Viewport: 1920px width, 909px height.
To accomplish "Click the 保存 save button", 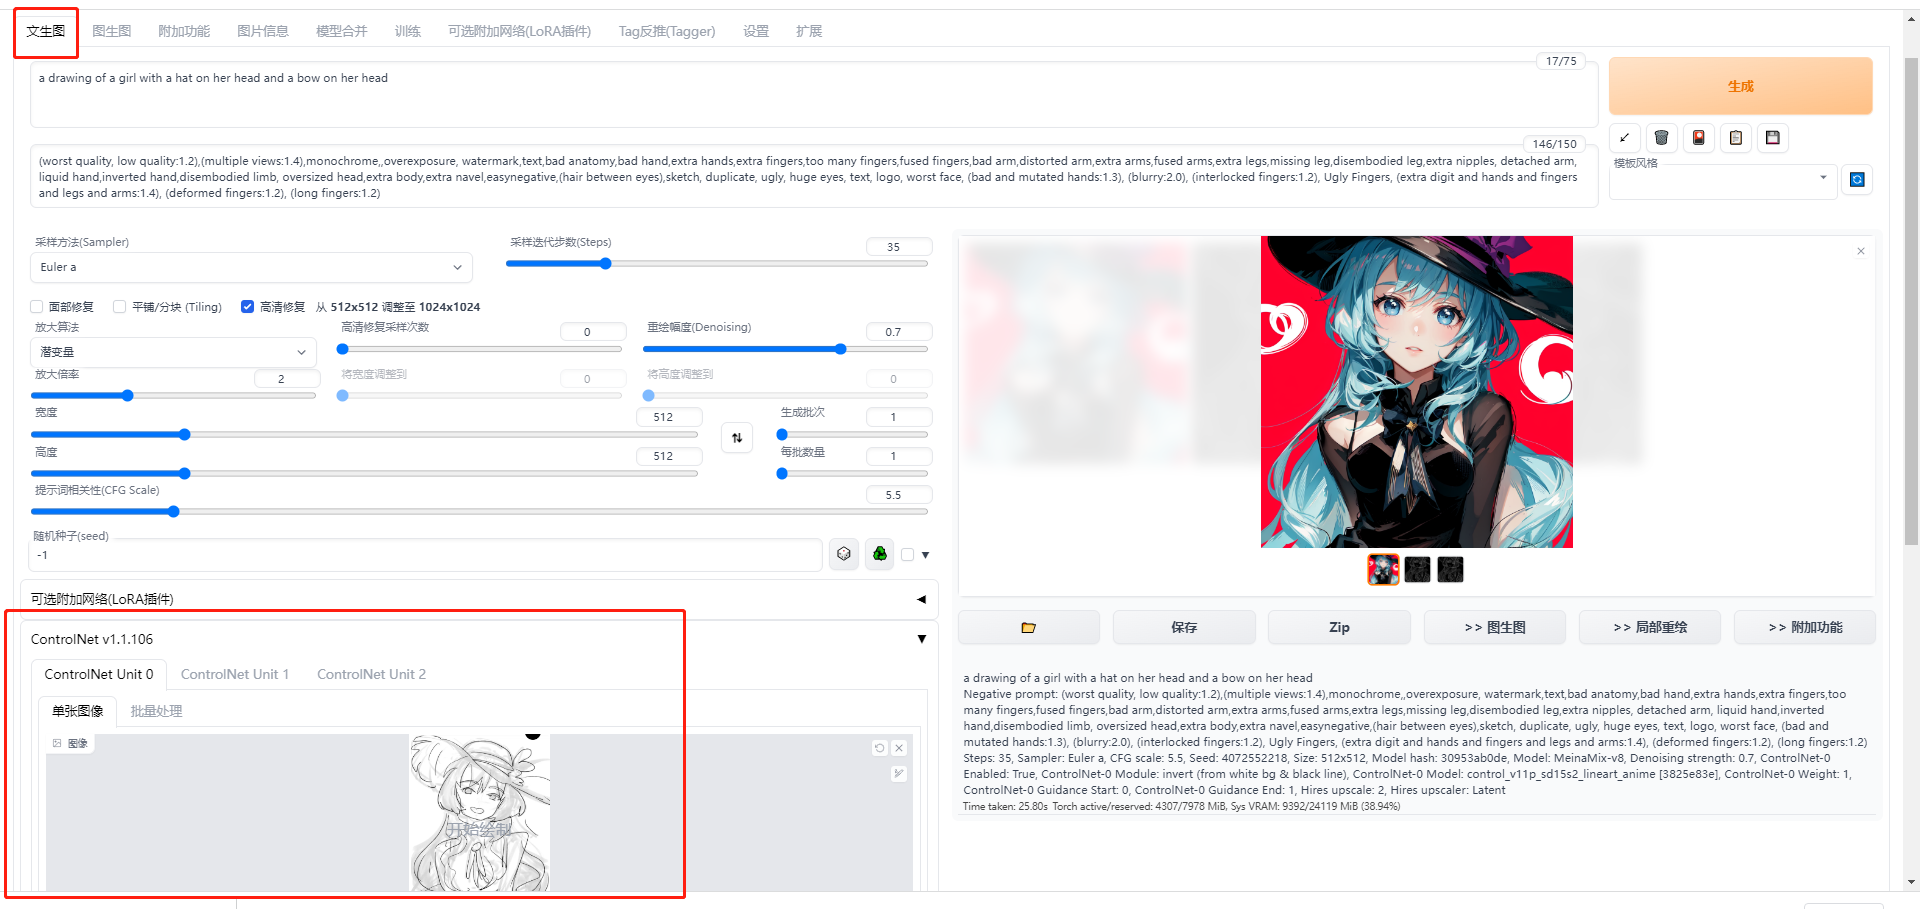I will (x=1184, y=627).
